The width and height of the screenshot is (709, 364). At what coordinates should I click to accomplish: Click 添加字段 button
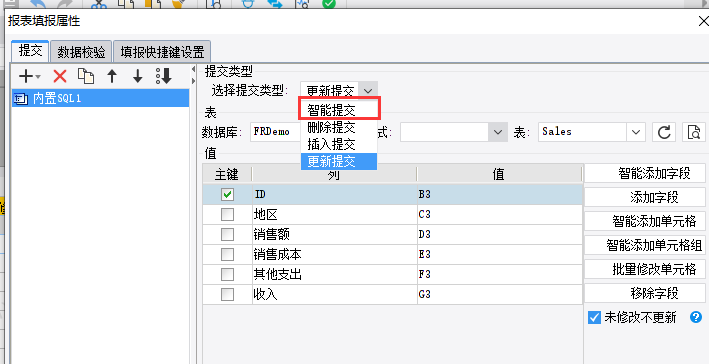click(x=645, y=197)
